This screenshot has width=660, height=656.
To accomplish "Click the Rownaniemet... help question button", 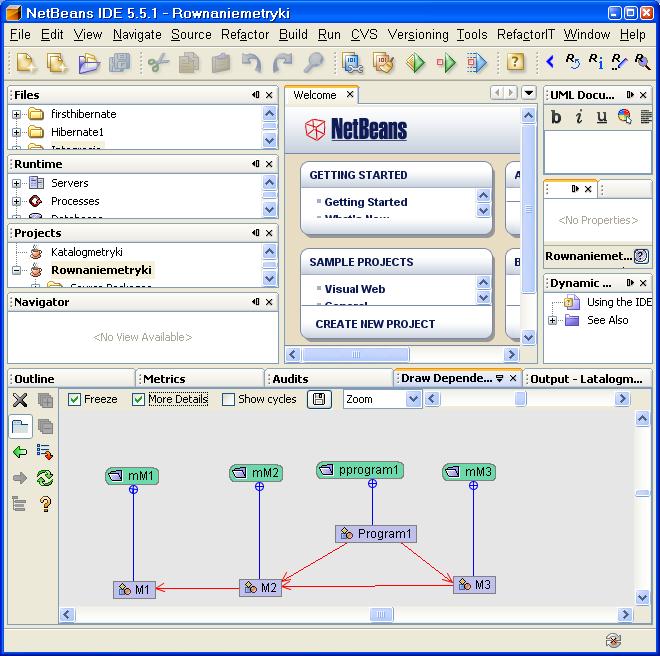I will click(641, 256).
